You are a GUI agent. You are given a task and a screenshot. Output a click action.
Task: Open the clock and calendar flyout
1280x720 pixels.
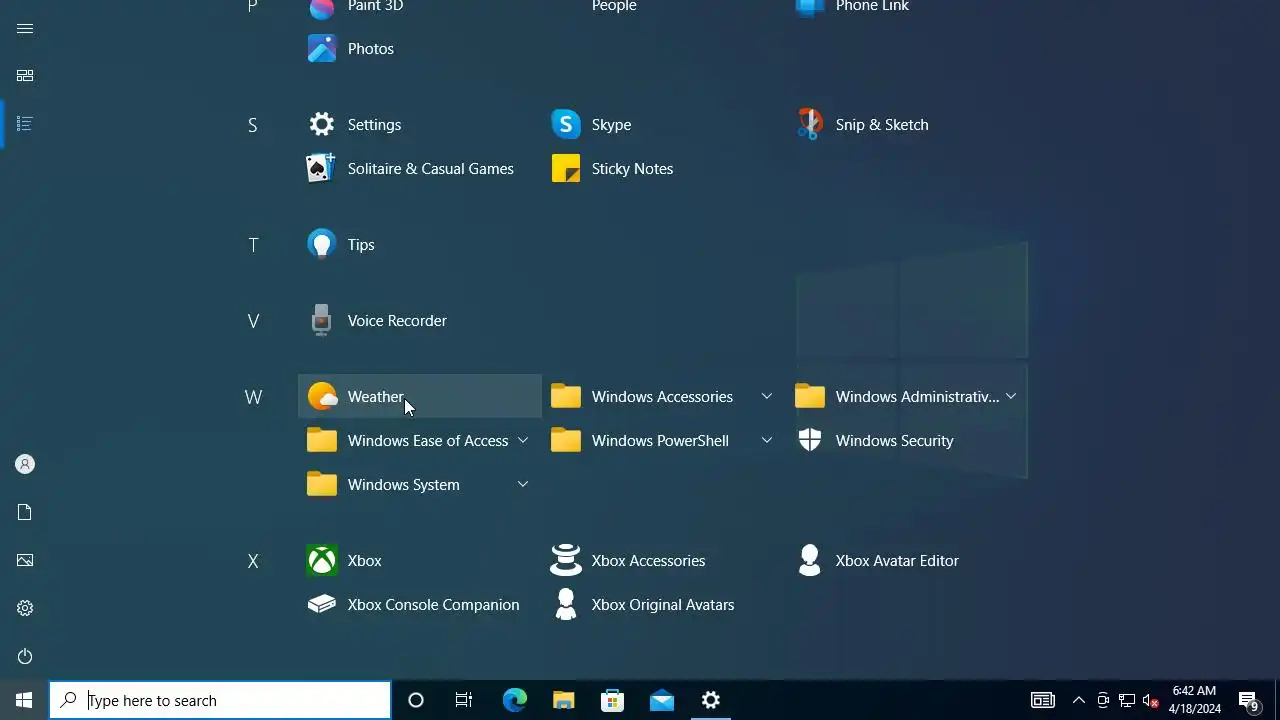tap(1195, 700)
